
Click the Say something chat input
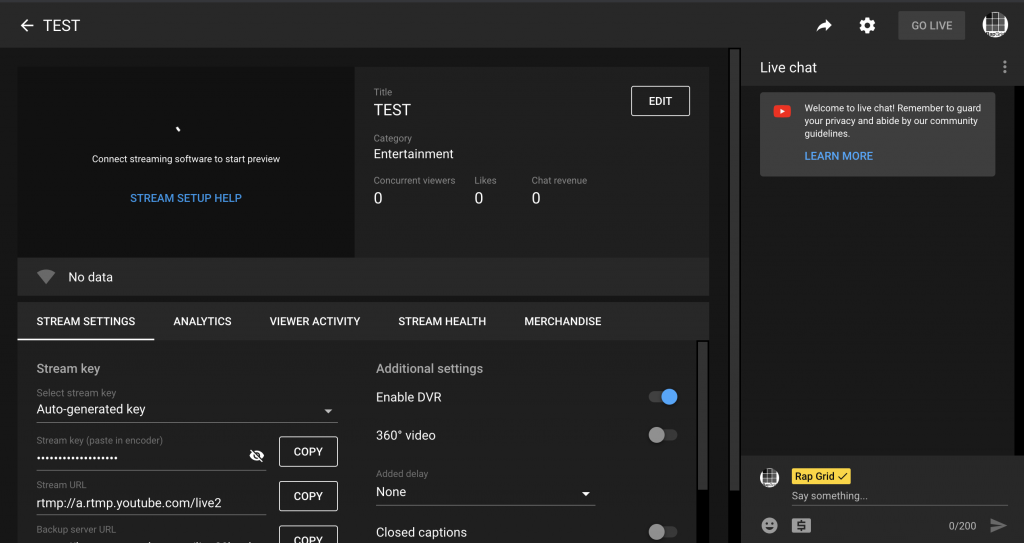[x=899, y=496]
